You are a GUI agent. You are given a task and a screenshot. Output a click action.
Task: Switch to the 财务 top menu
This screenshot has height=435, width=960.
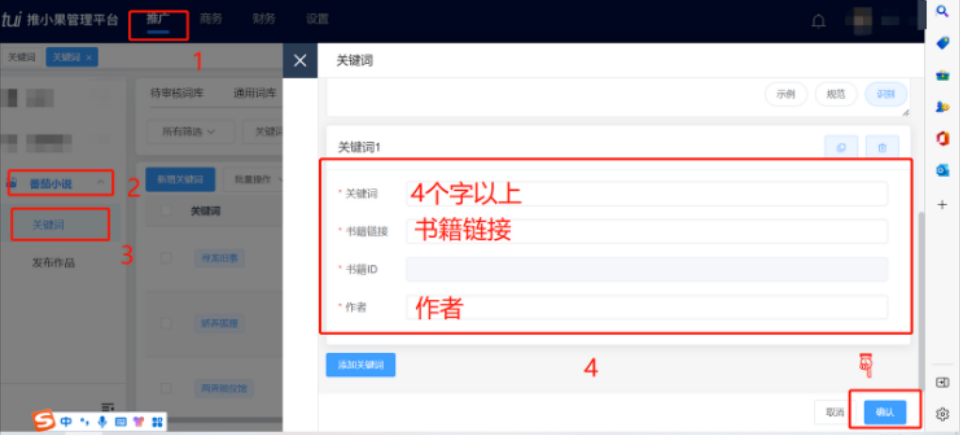point(264,19)
